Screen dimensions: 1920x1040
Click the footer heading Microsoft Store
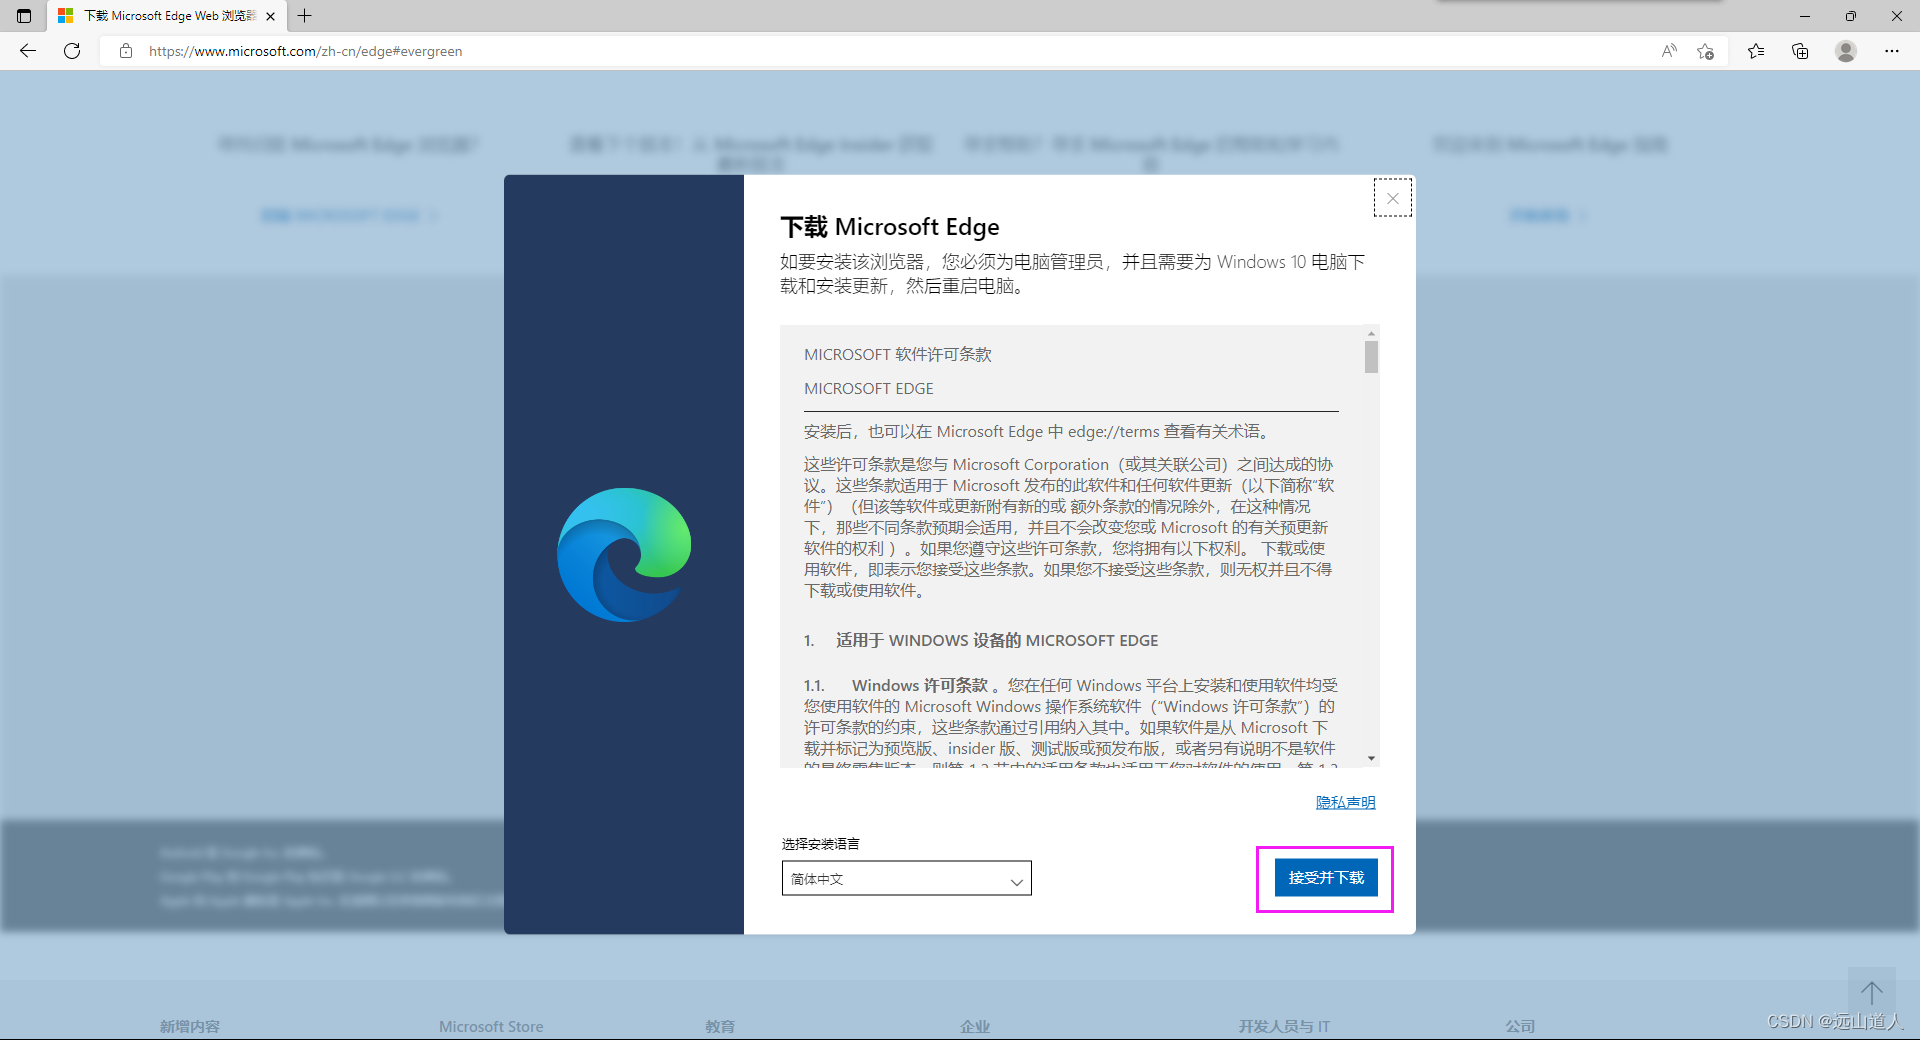pyautogui.click(x=491, y=1026)
